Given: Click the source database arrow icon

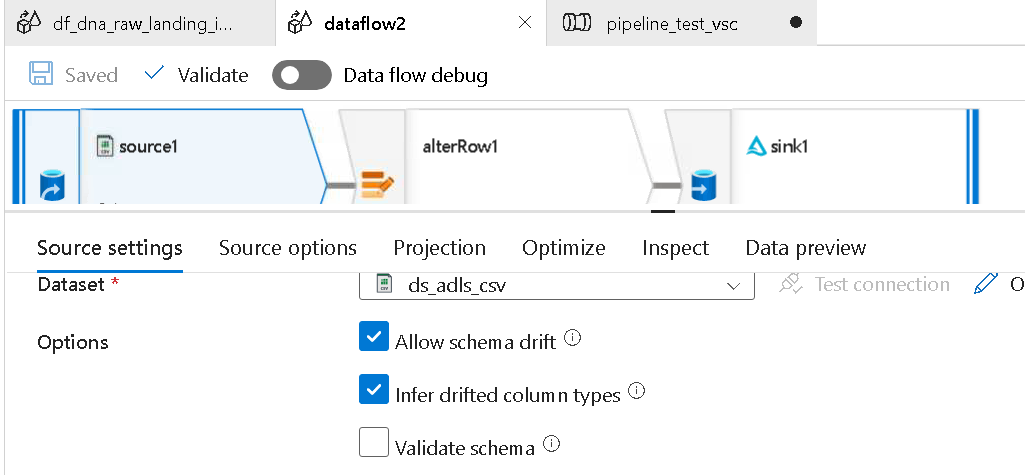Looking at the screenshot, I should 52,186.
